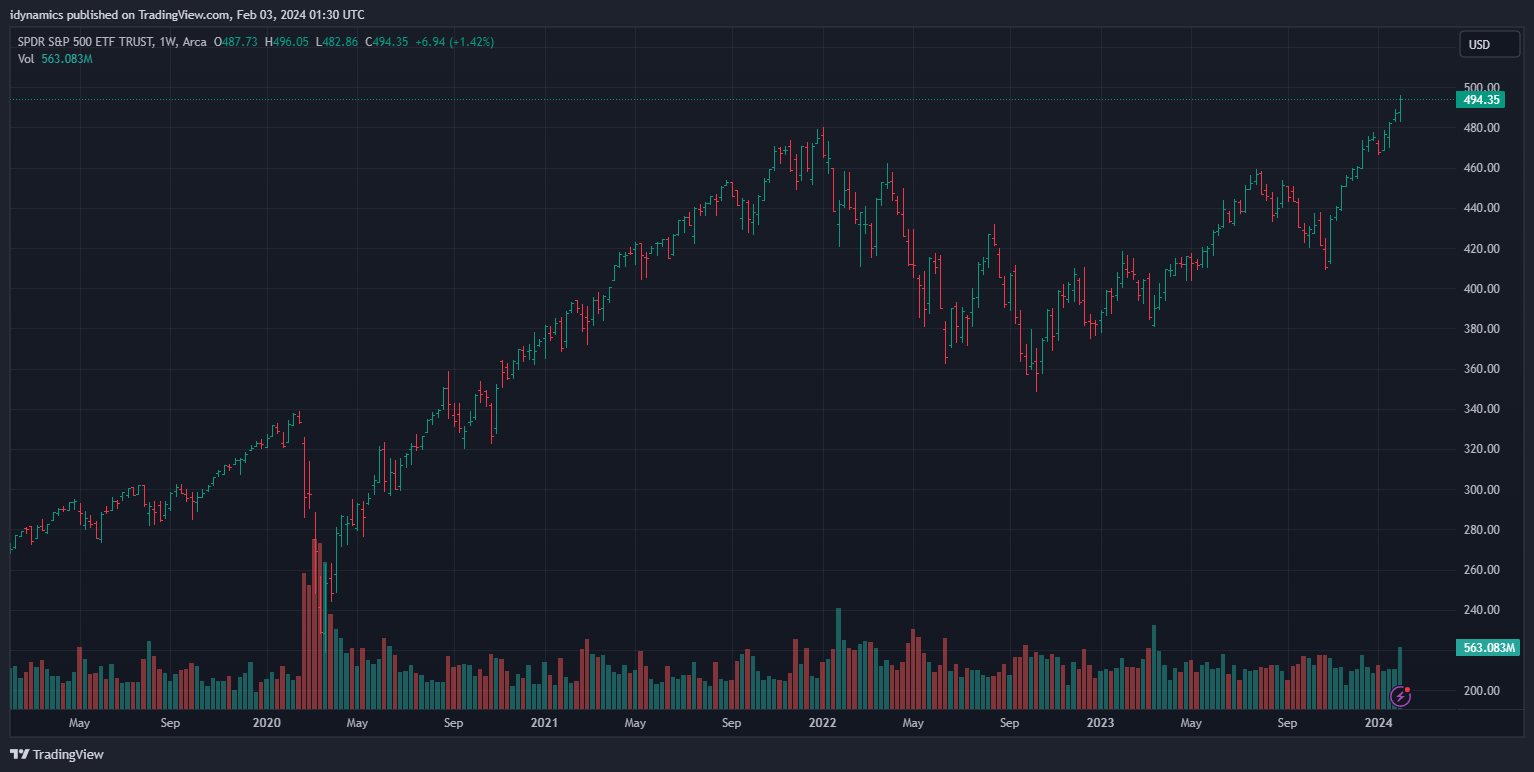Click the 2020 marker on time axis

click(266, 722)
